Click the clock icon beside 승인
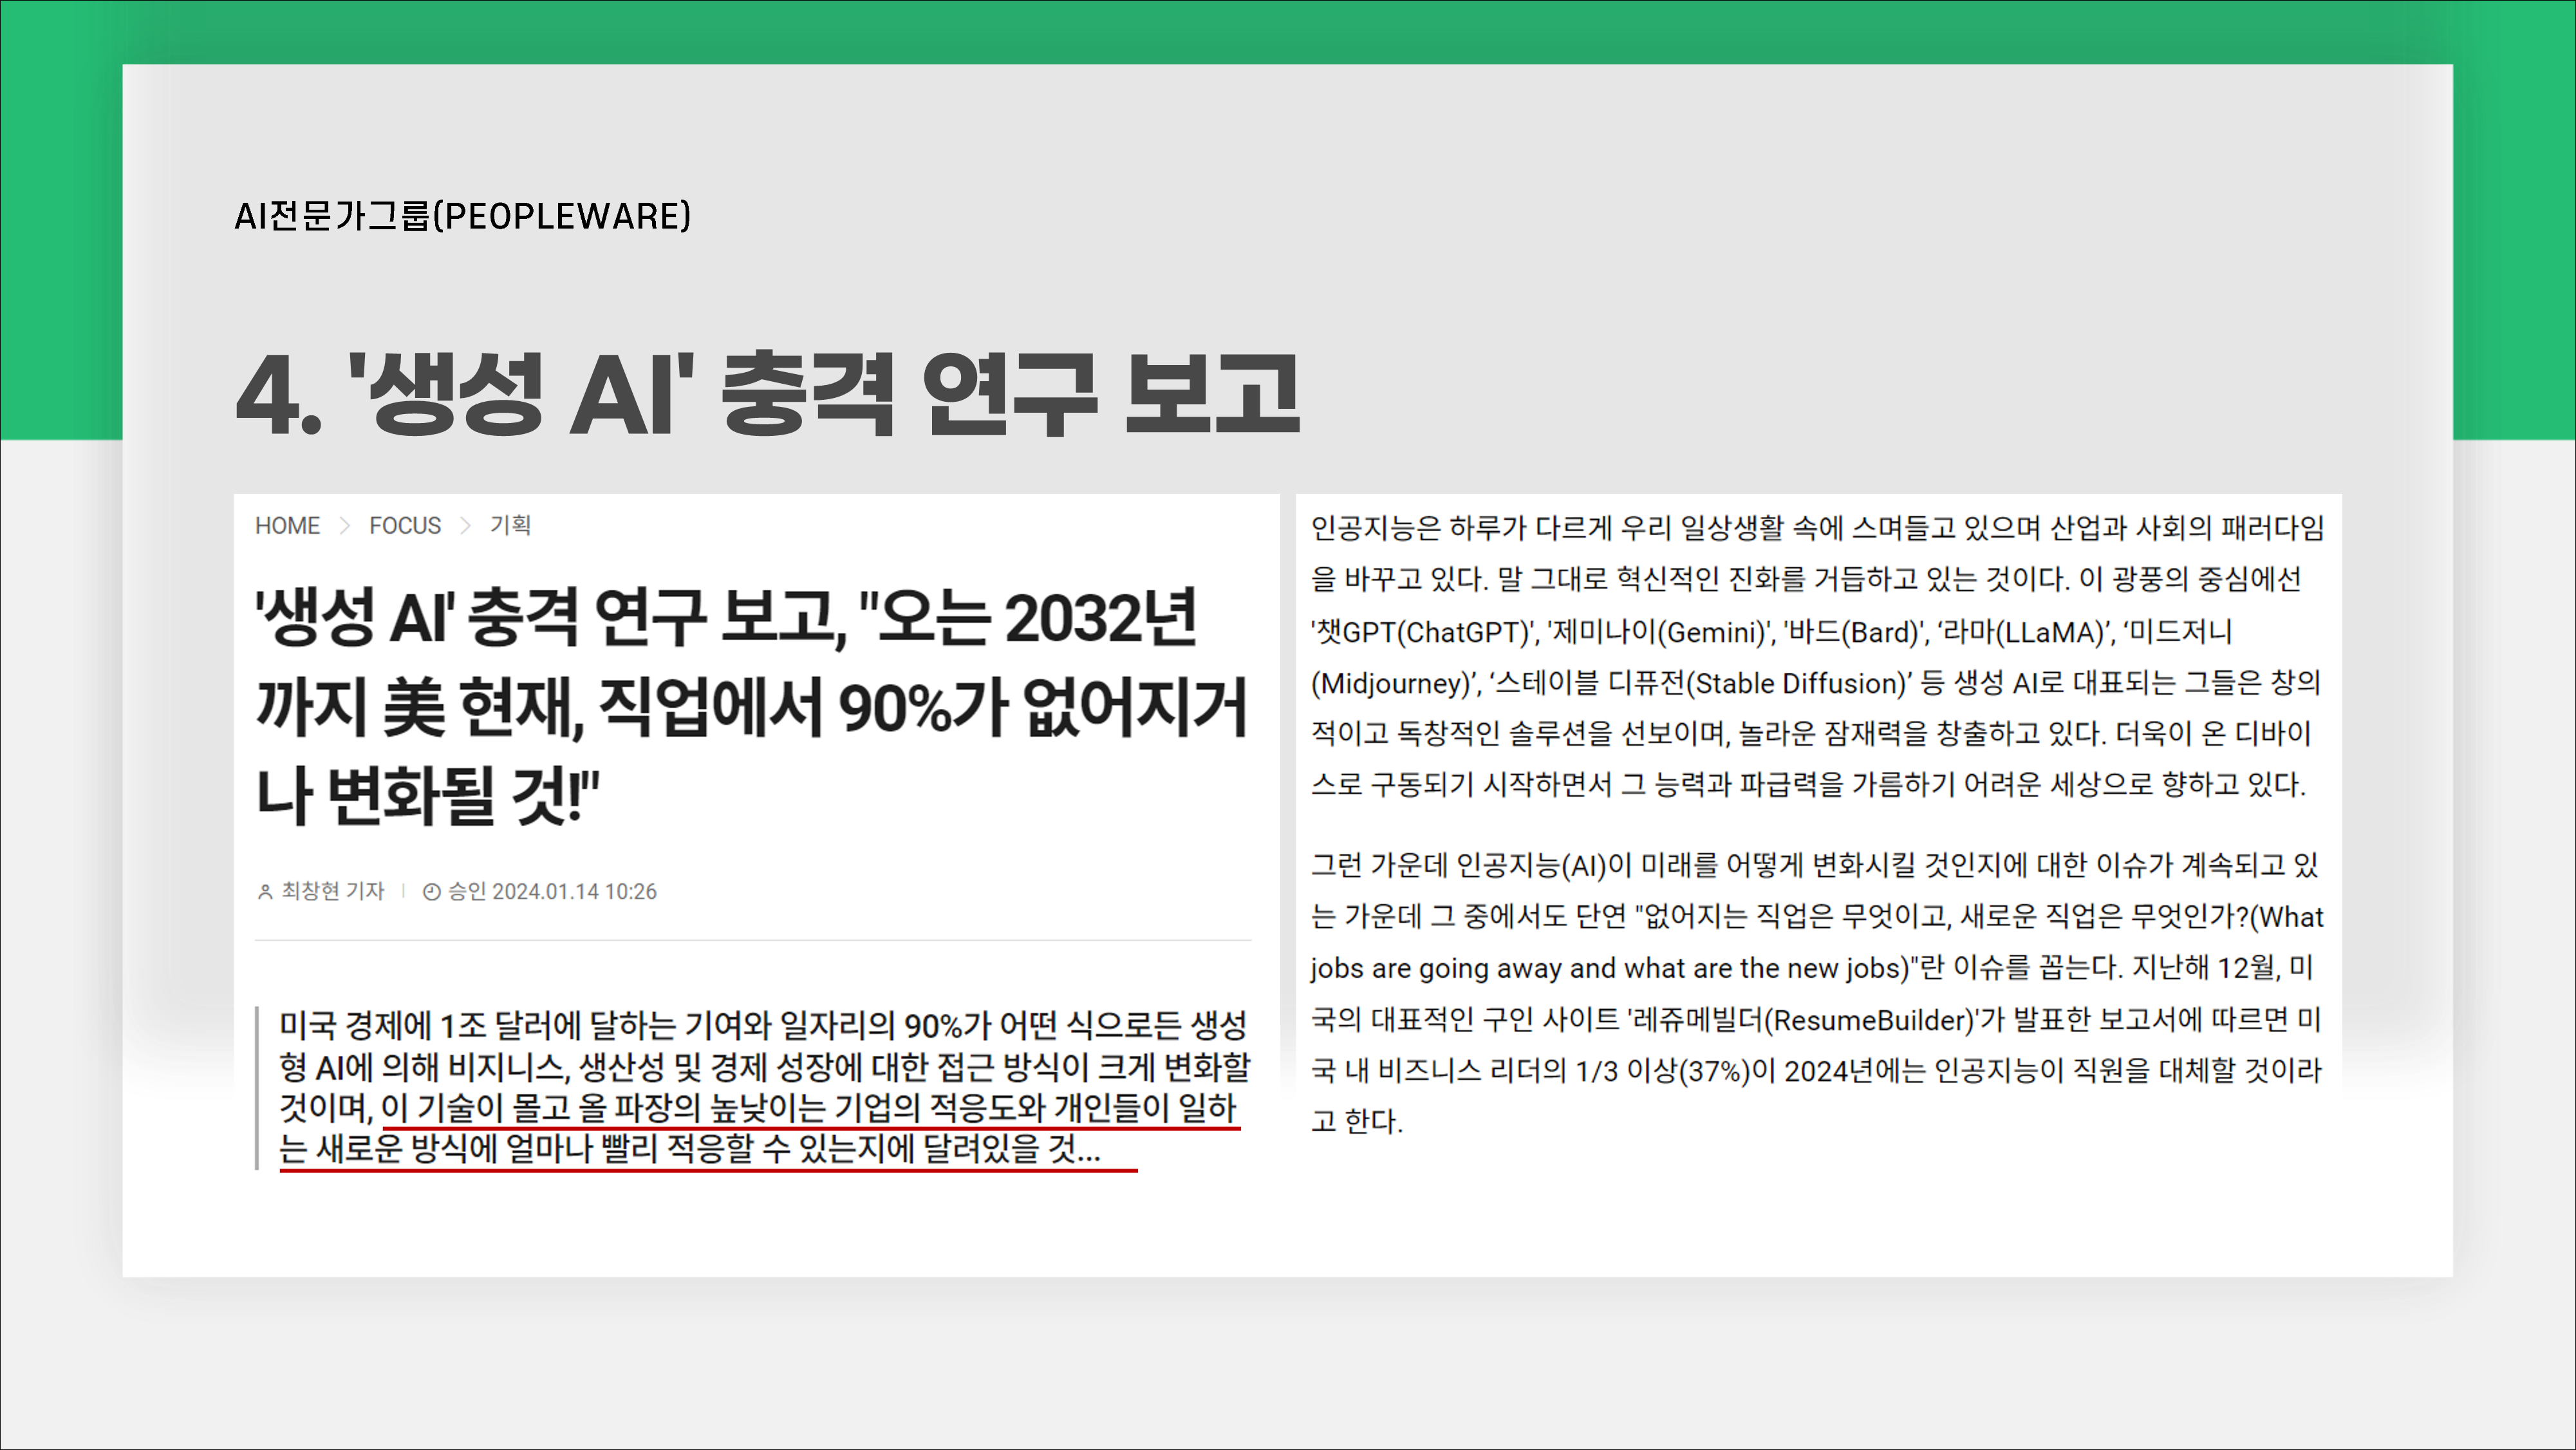The height and width of the screenshot is (1450, 2576). tap(431, 892)
